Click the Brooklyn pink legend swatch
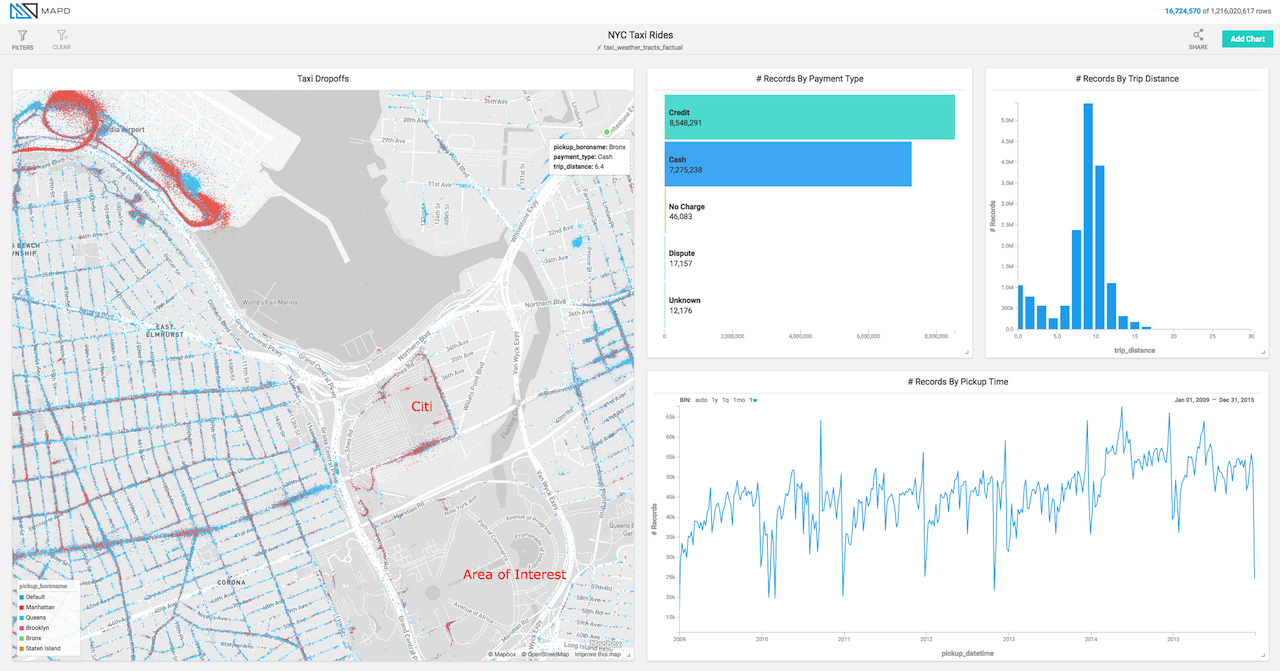 point(21,628)
